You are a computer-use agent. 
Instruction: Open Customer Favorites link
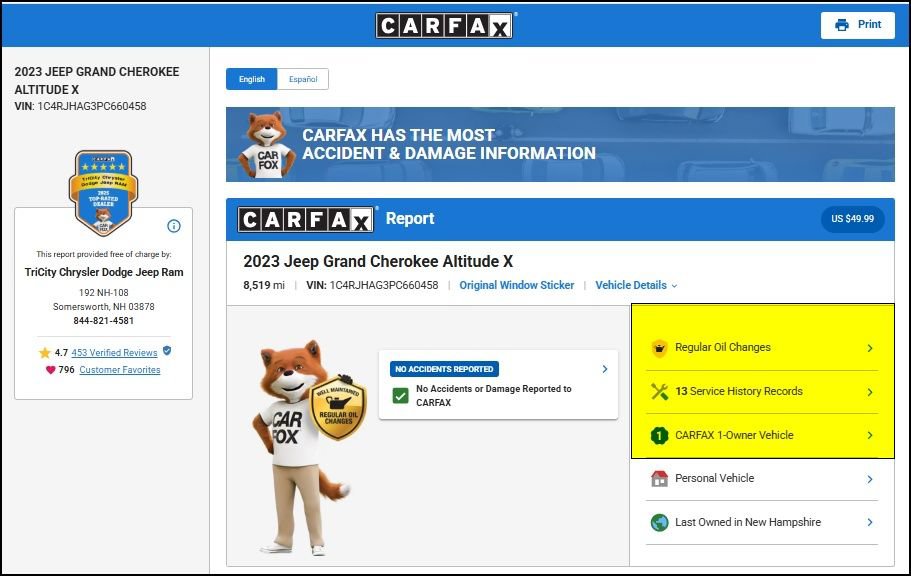coord(120,370)
